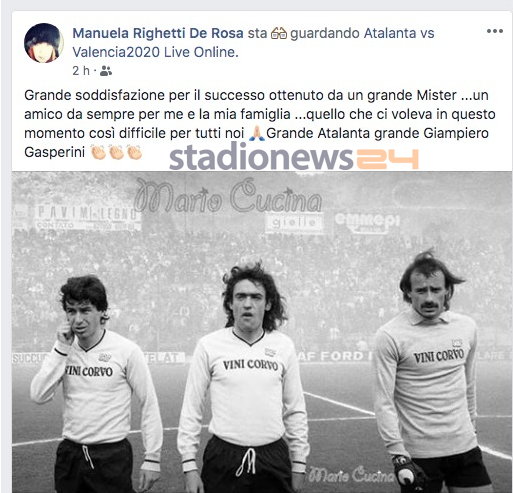Click the first clapping hands emoji

point(99,152)
